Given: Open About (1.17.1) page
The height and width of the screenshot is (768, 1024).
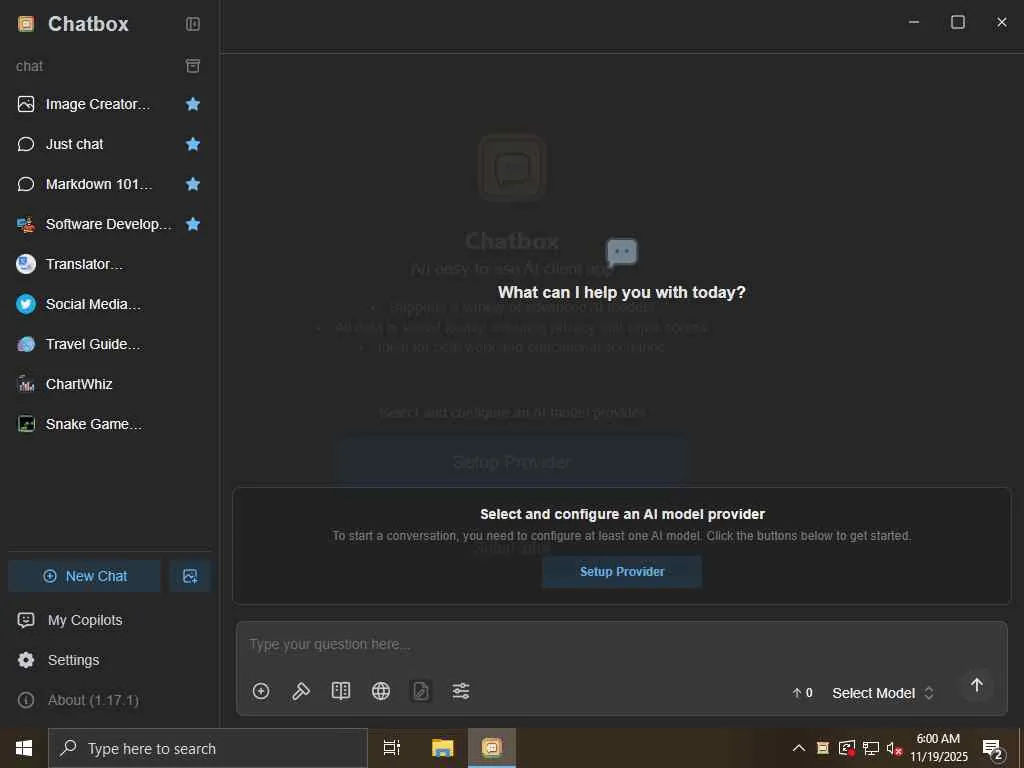Looking at the screenshot, I should coord(108,700).
